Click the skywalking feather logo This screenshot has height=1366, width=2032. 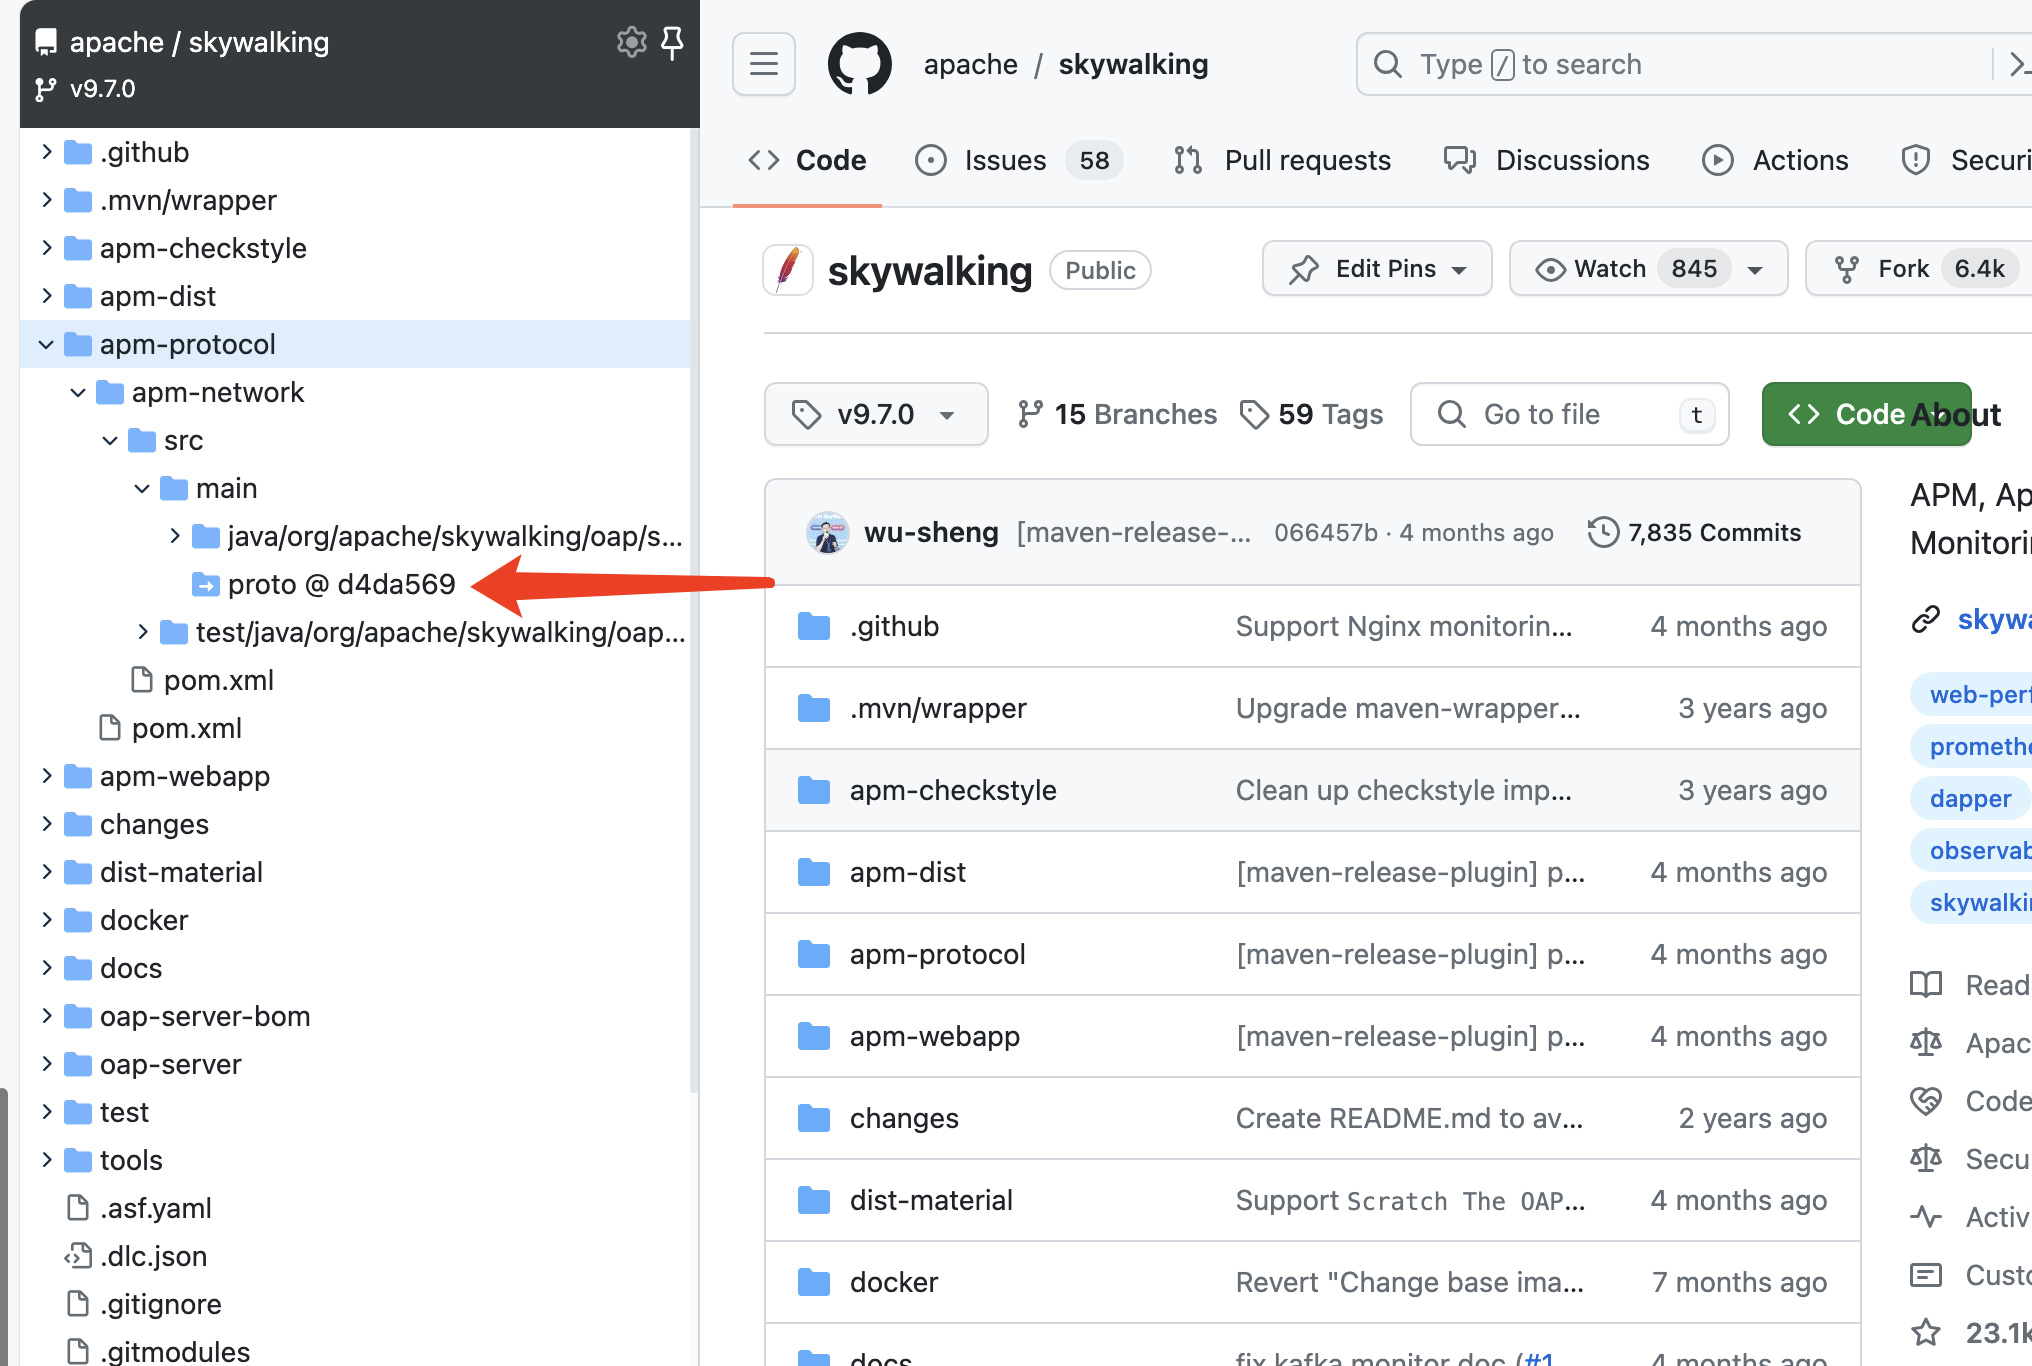click(788, 270)
